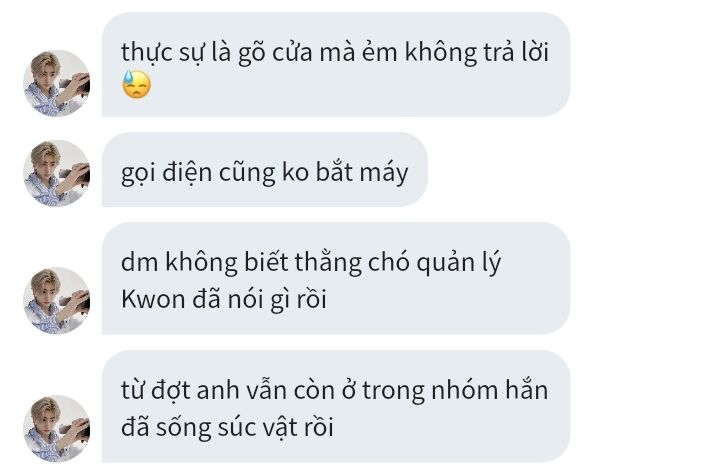This screenshot has width=720, height=472.
Task: Select the 'gọi điện cũng ko bắt máy' bubble
Action: [x=264, y=169]
